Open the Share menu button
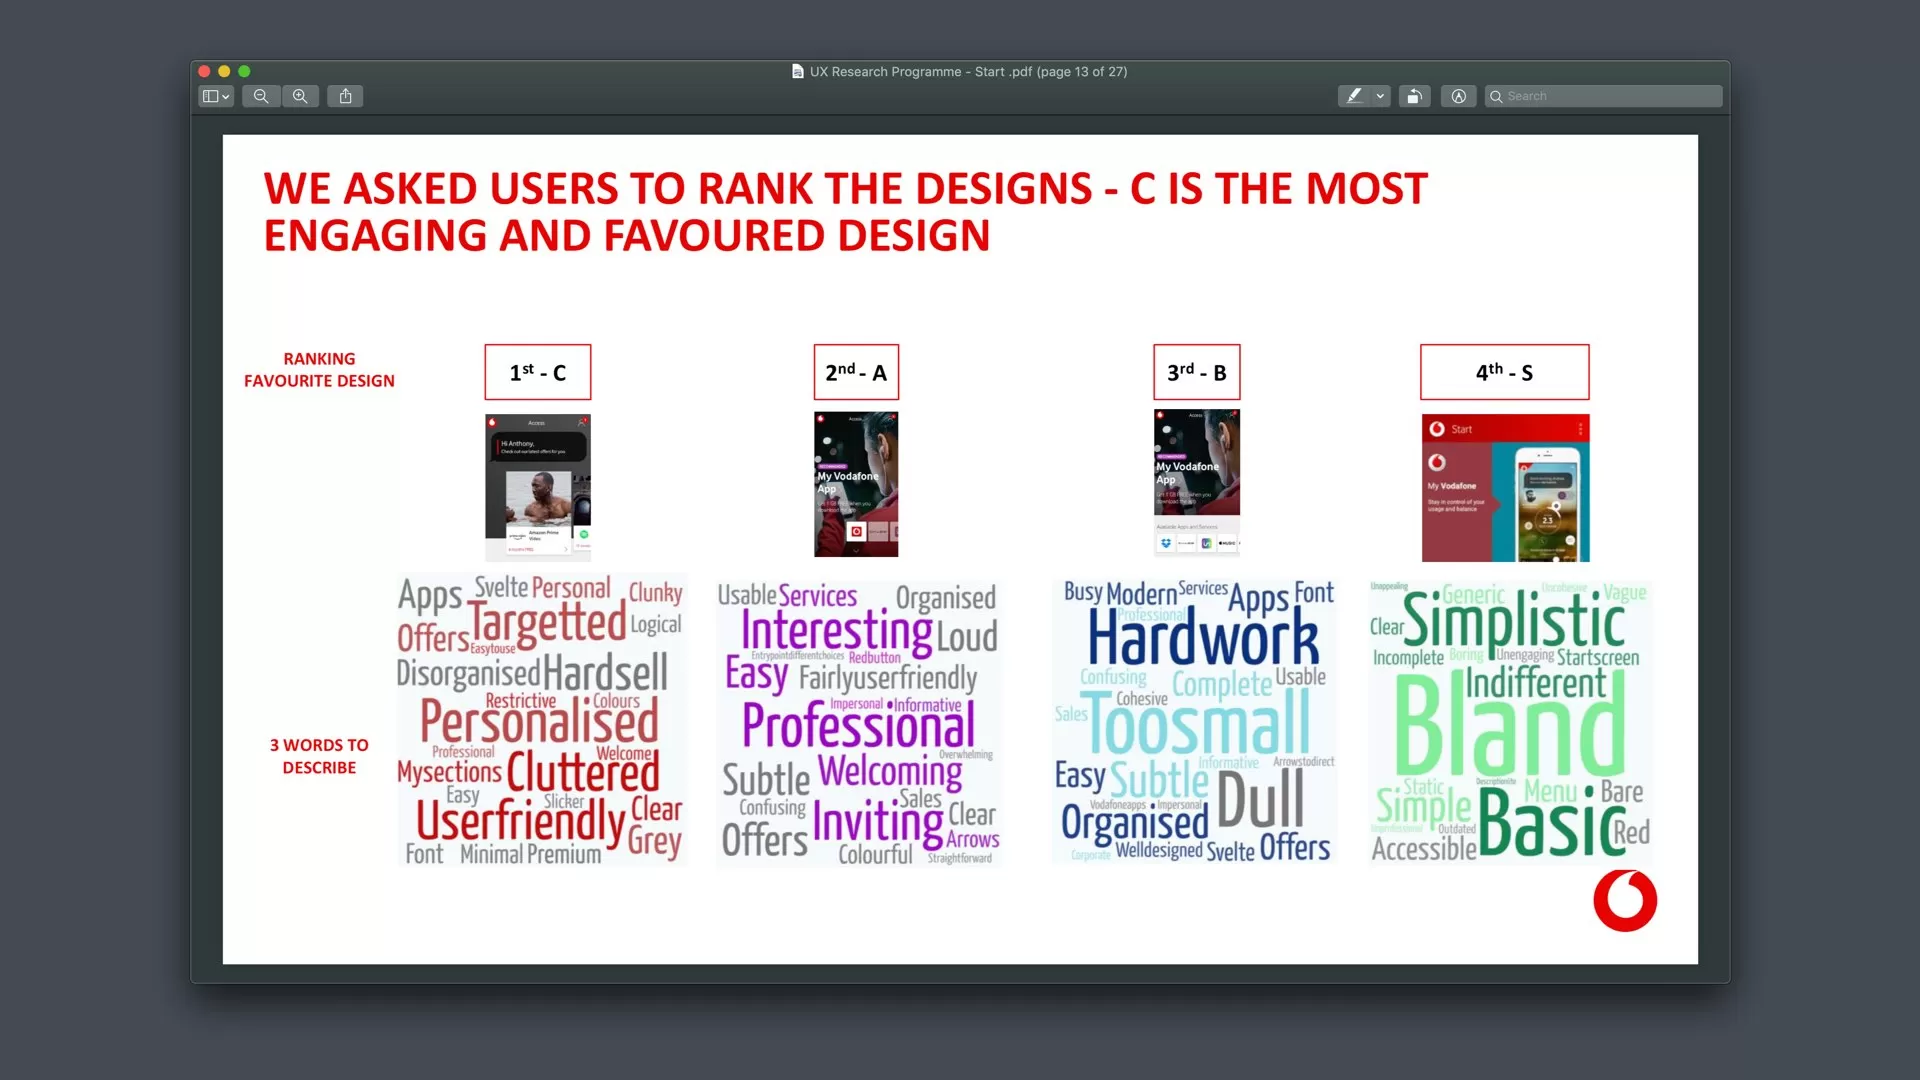 pyautogui.click(x=345, y=96)
